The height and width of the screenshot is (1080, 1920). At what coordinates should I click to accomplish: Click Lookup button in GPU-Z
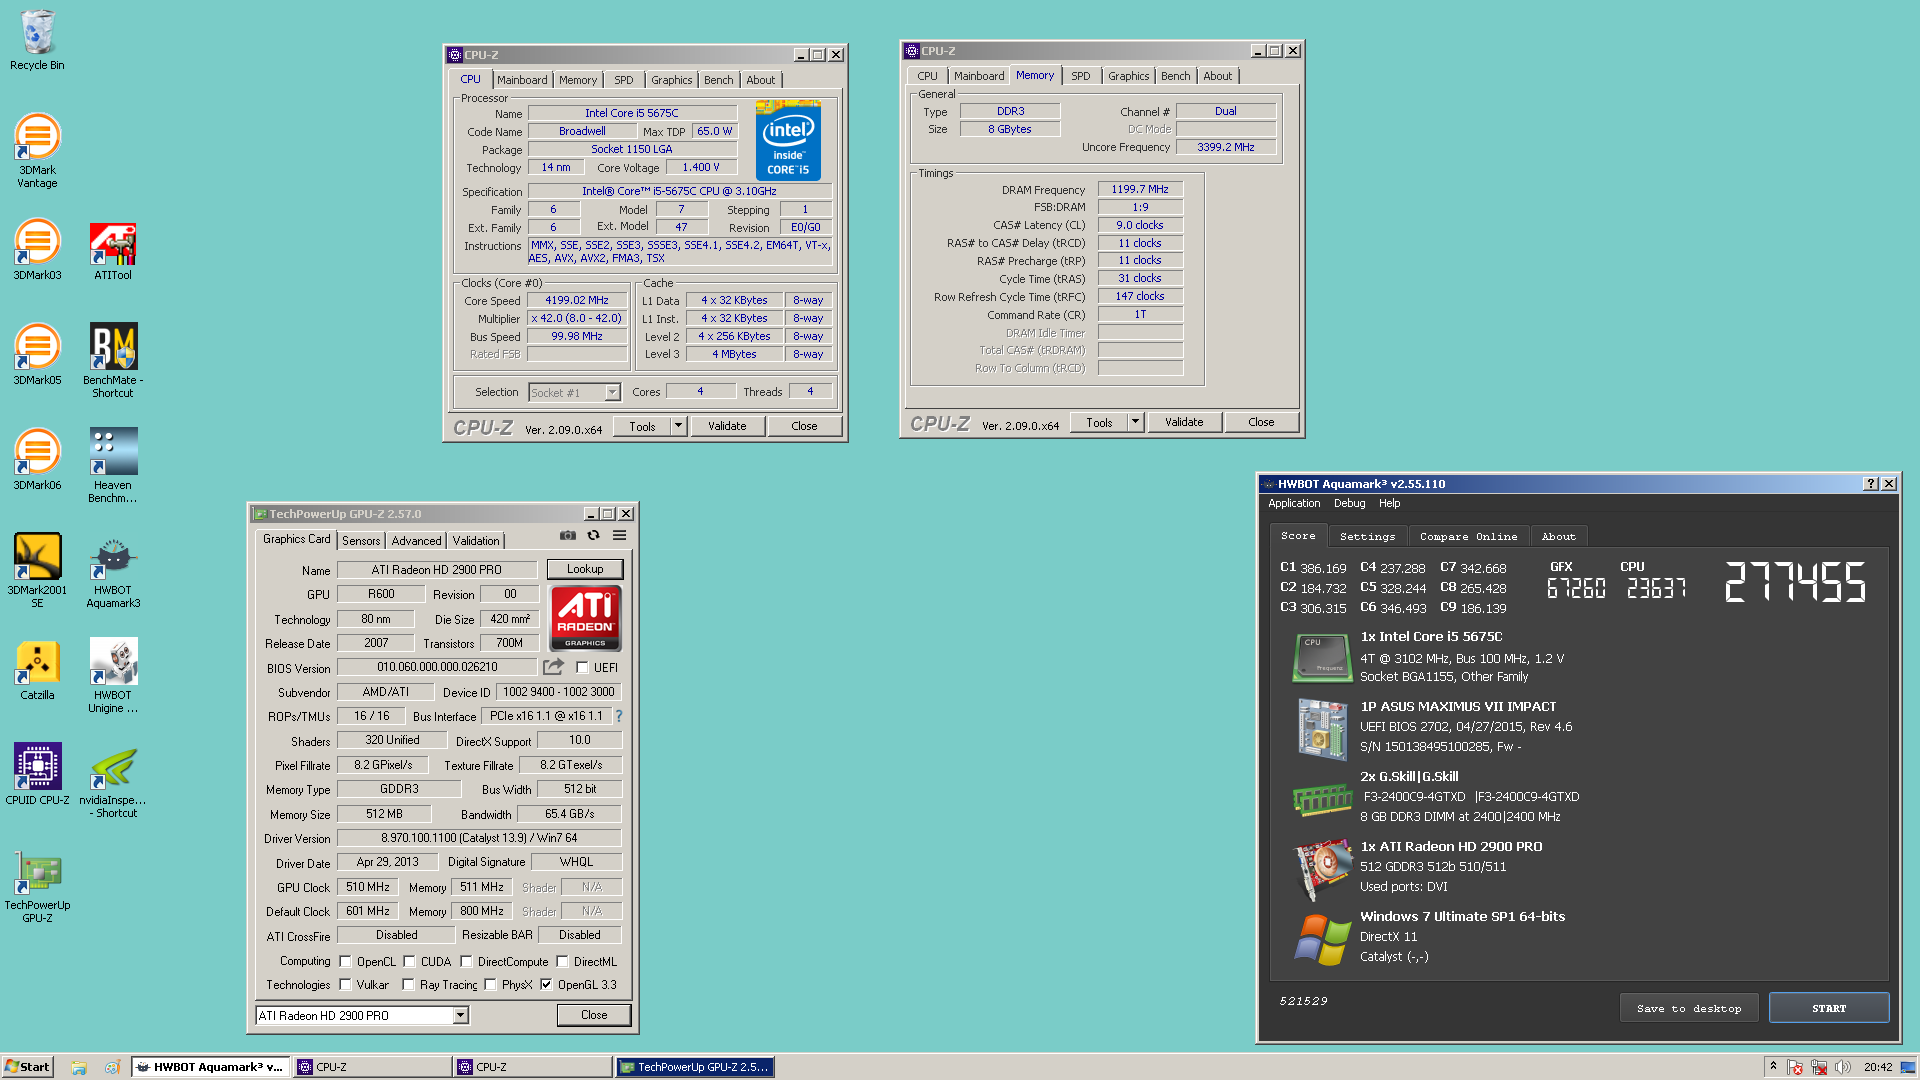coord(585,569)
